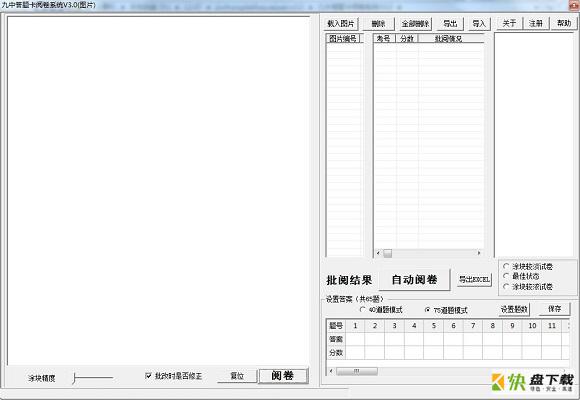Click question number 2 header cell

(375, 326)
